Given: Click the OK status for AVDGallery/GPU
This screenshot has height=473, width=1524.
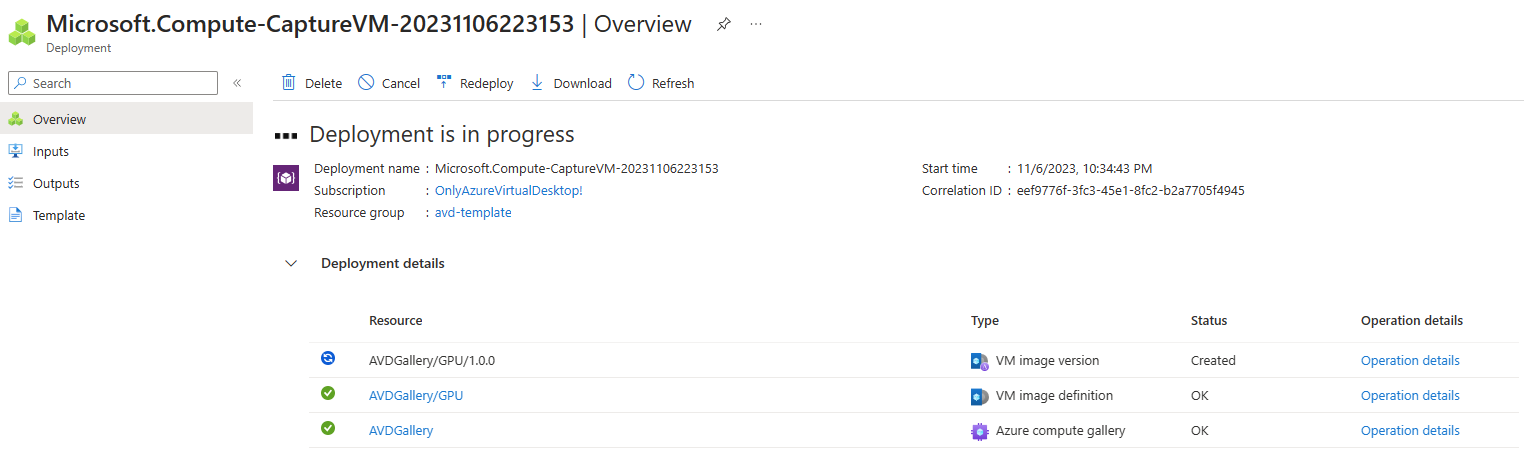Looking at the screenshot, I should tap(1200, 395).
